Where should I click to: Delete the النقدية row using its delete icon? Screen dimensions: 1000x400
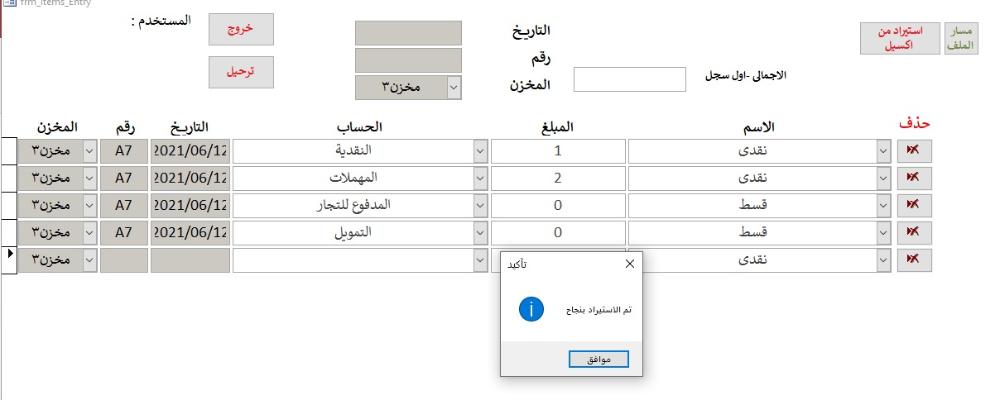(x=914, y=151)
